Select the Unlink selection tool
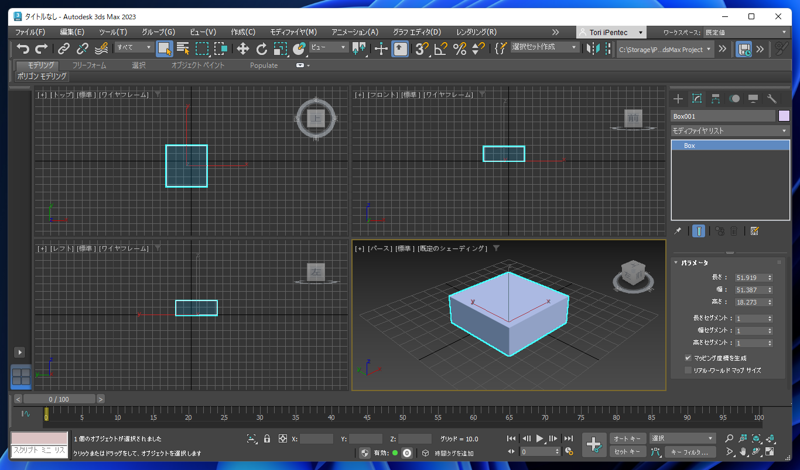The image size is (800, 470). click(82, 48)
